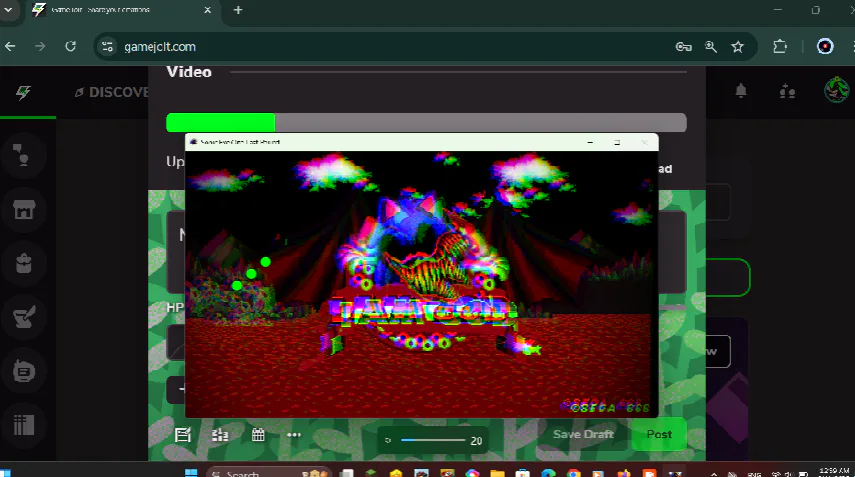The image size is (855, 477).
Task: Open the Game Jolt chat sidebar icon
Action: tap(22, 155)
